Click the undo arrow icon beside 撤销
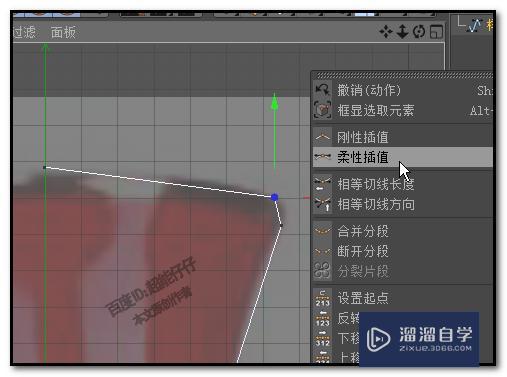Image resolution: width=507 pixels, height=377 pixels. [x=322, y=90]
